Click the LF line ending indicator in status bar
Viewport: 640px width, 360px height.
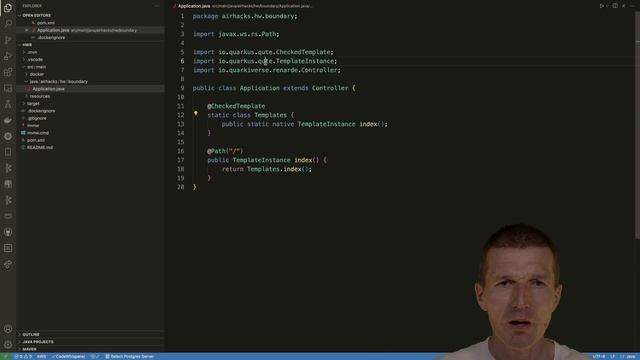coord(612,356)
